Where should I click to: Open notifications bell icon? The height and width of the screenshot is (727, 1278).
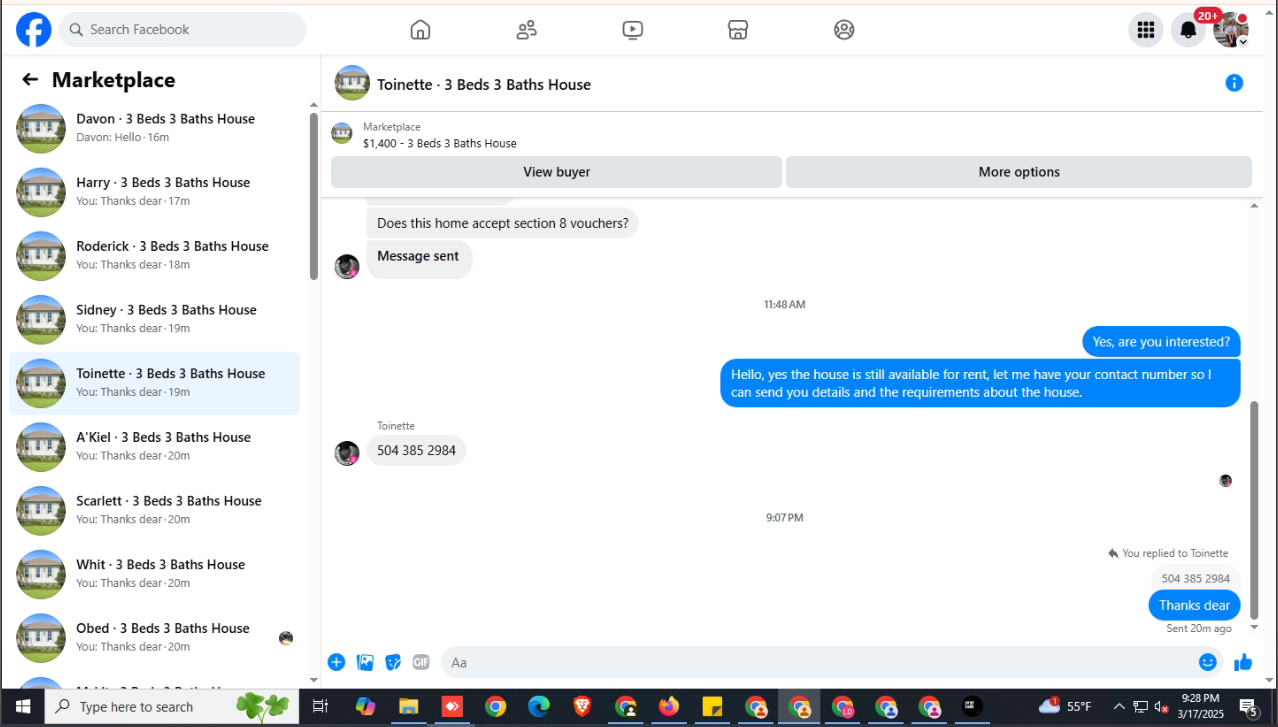pyautogui.click(x=1188, y=30)
